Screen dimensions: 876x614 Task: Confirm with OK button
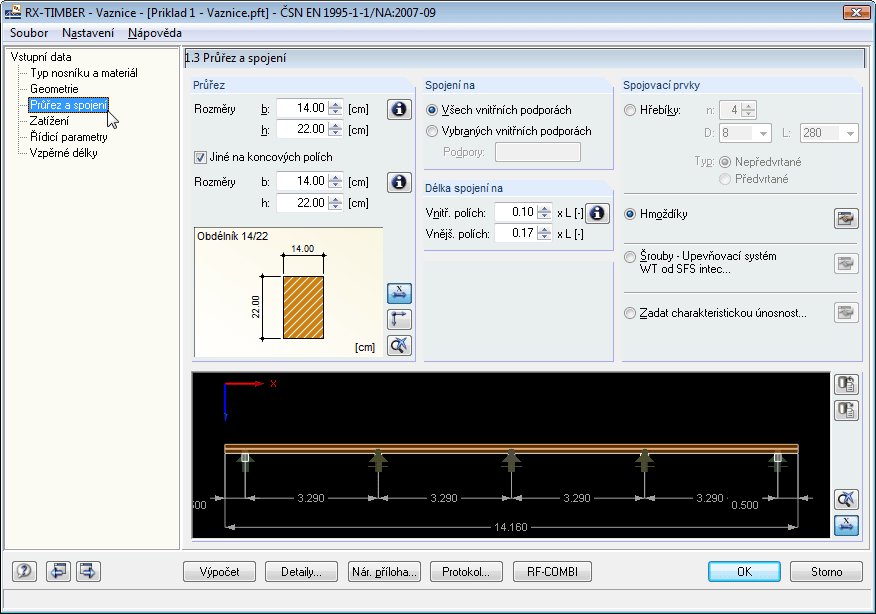tap(744, 572)
